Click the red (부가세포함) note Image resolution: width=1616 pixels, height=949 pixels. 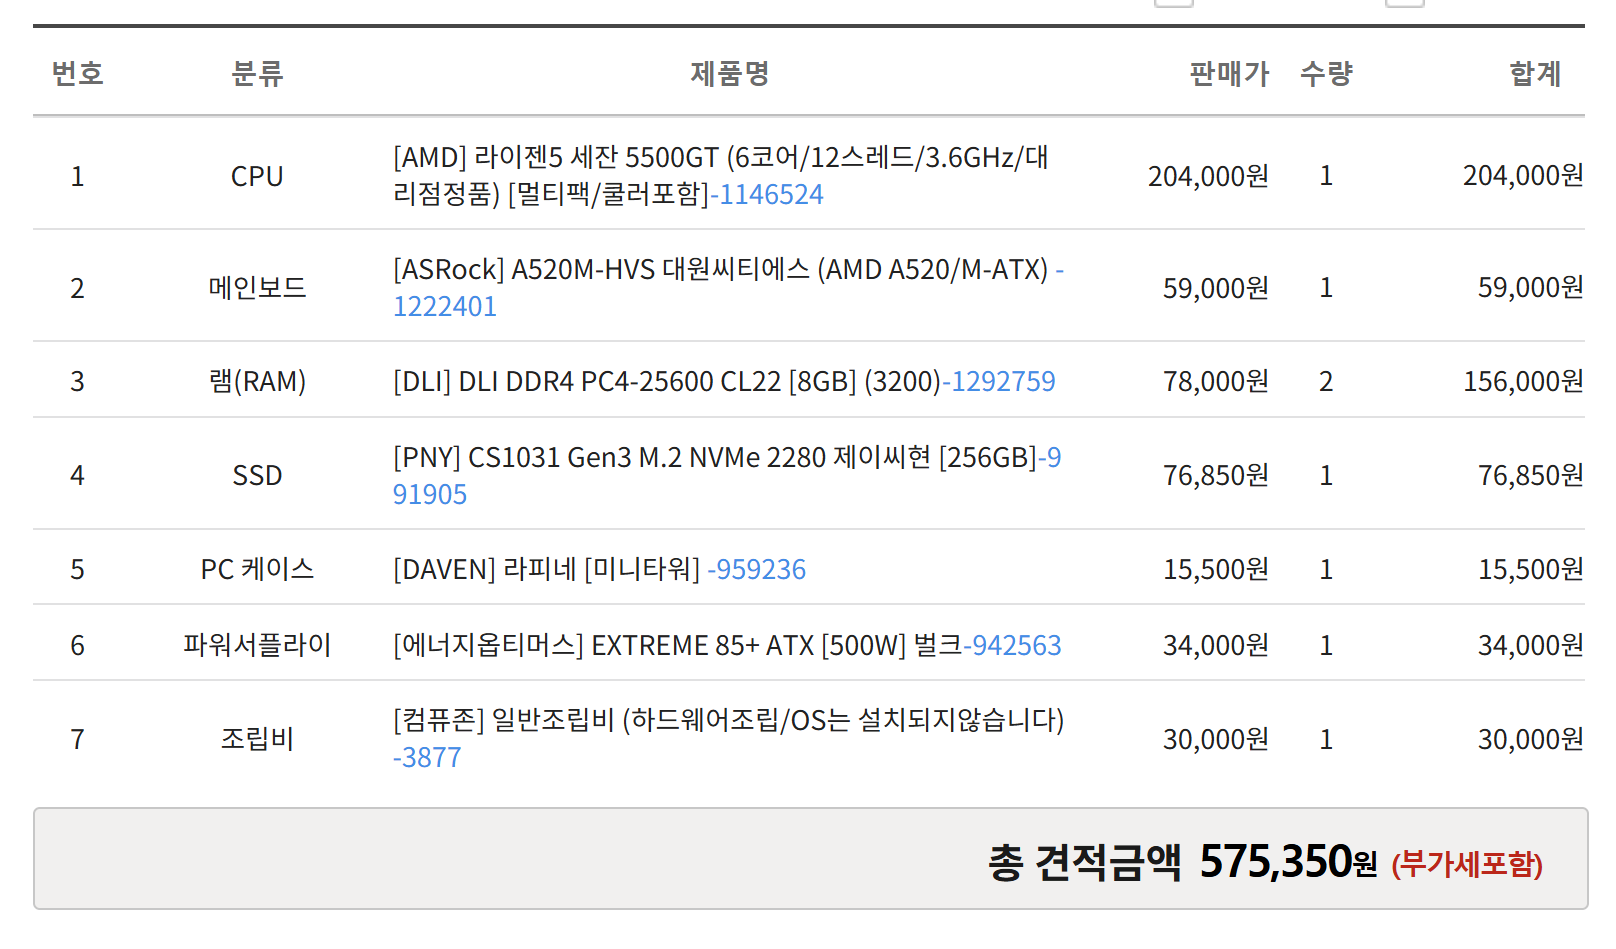[x=1467, y=864]
